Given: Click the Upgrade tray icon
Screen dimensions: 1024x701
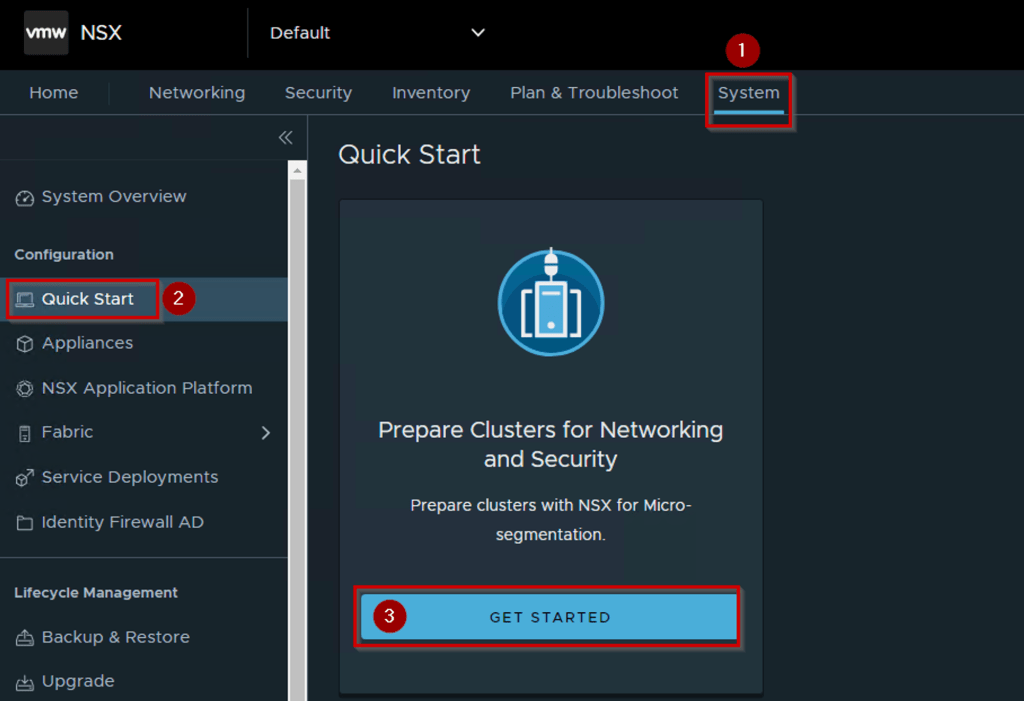Looking at the screenshot, I should pos(25,682).
